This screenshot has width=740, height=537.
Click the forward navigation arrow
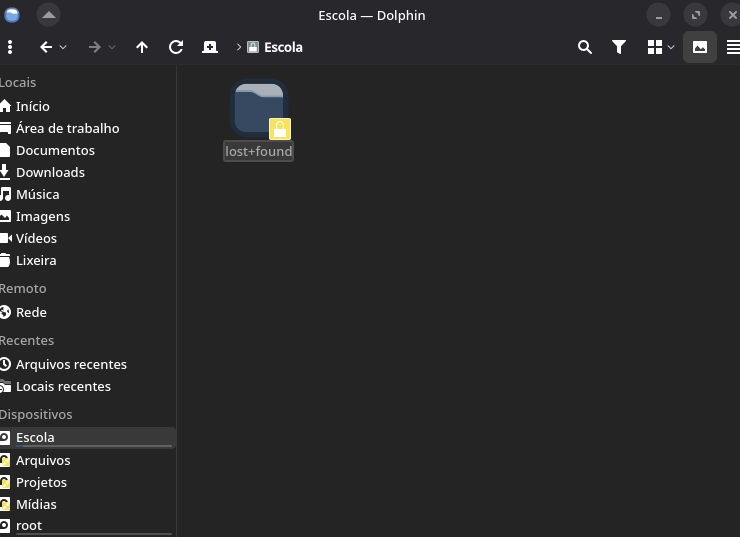tap(94, 47)
